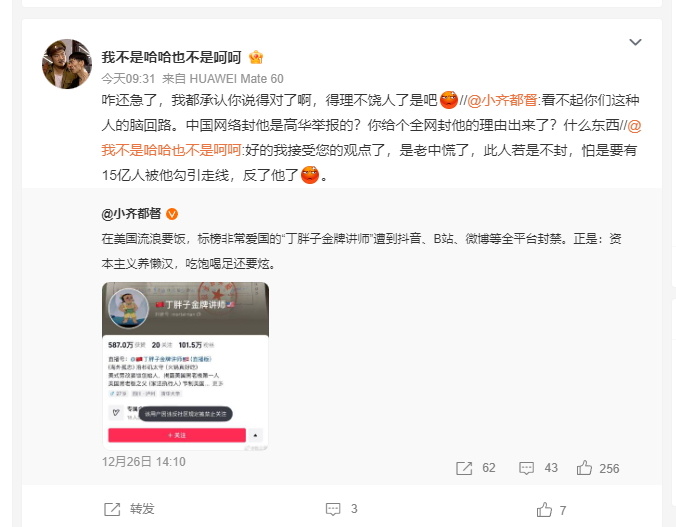Open username 我不是哈哈也不是呵呵 profile
The width and height of the screenshot is (676, 527).
coord(172,57)
